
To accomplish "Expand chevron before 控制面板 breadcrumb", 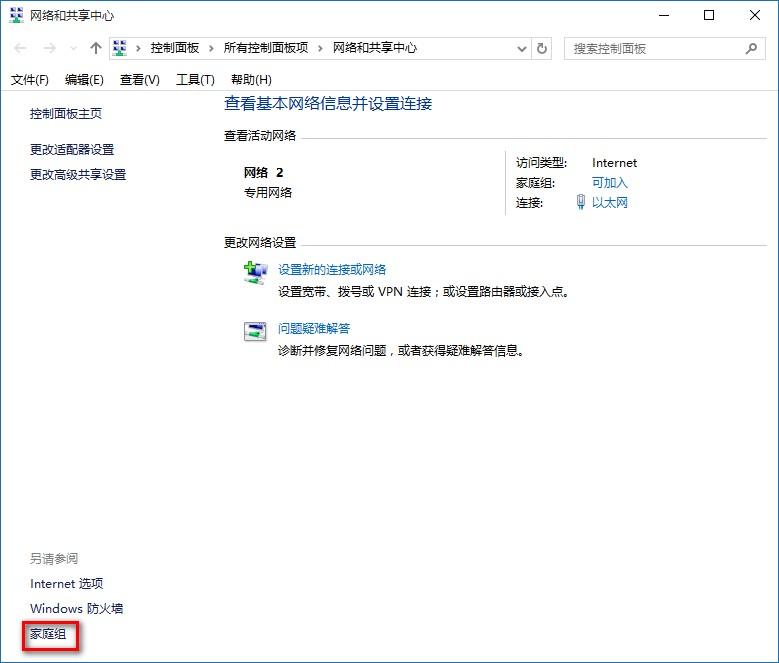I will [x=138, y=49].
